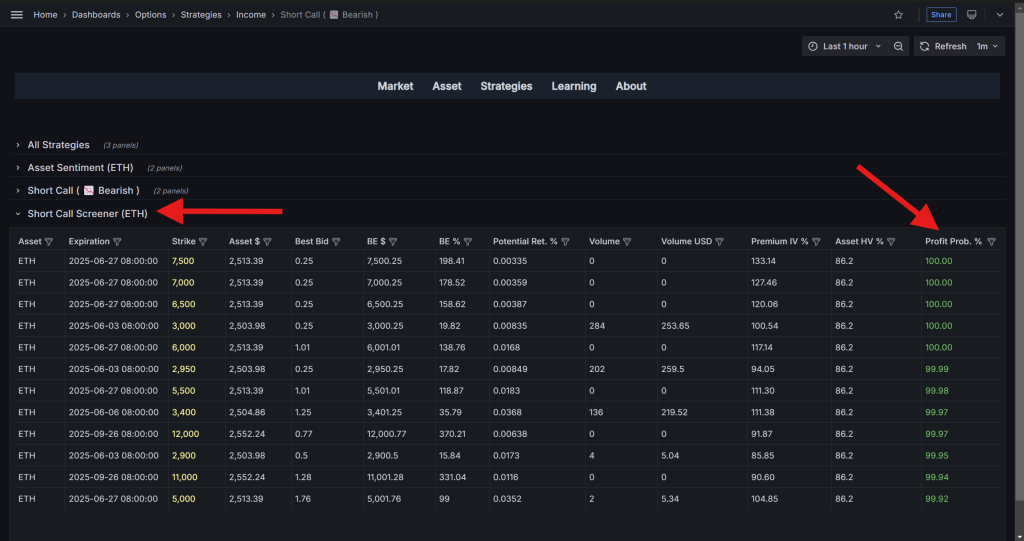Open the Last 1 hour time picker
This screenshot has height=541, width=1024.
tap(844, 46)
